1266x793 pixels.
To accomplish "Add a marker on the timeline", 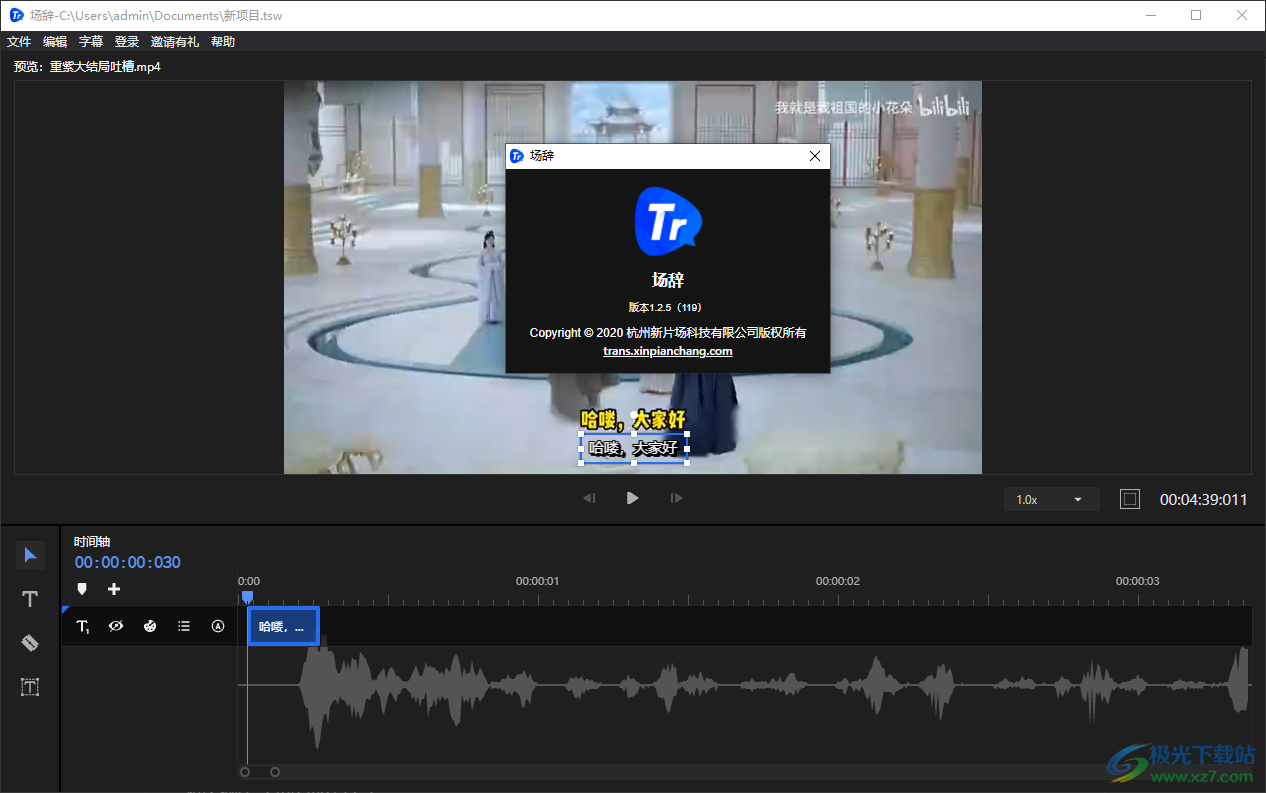I will [x=82, y=589].
